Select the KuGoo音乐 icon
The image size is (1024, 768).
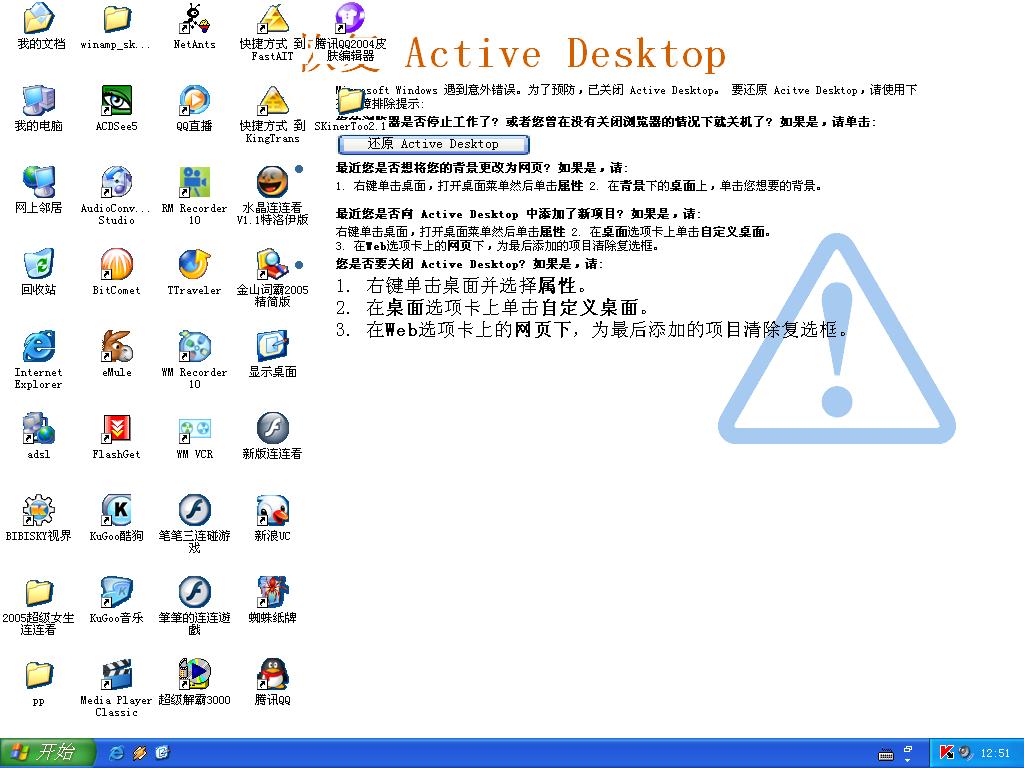tap(116, 592)
